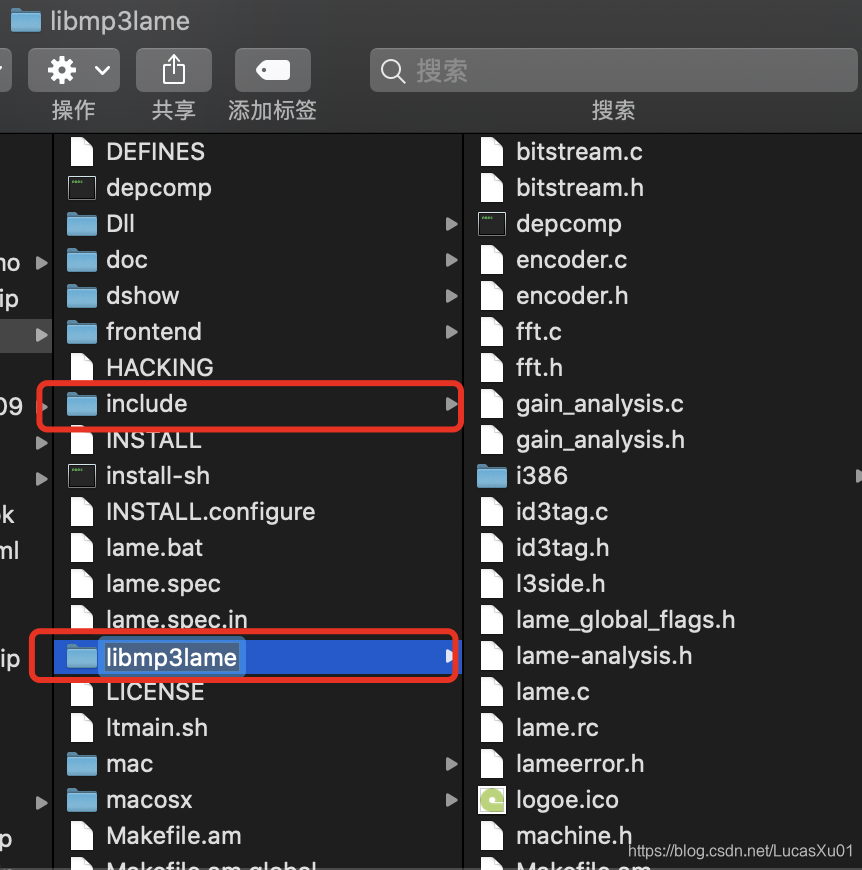Expand the macosx folder arrow

point(452,800)
